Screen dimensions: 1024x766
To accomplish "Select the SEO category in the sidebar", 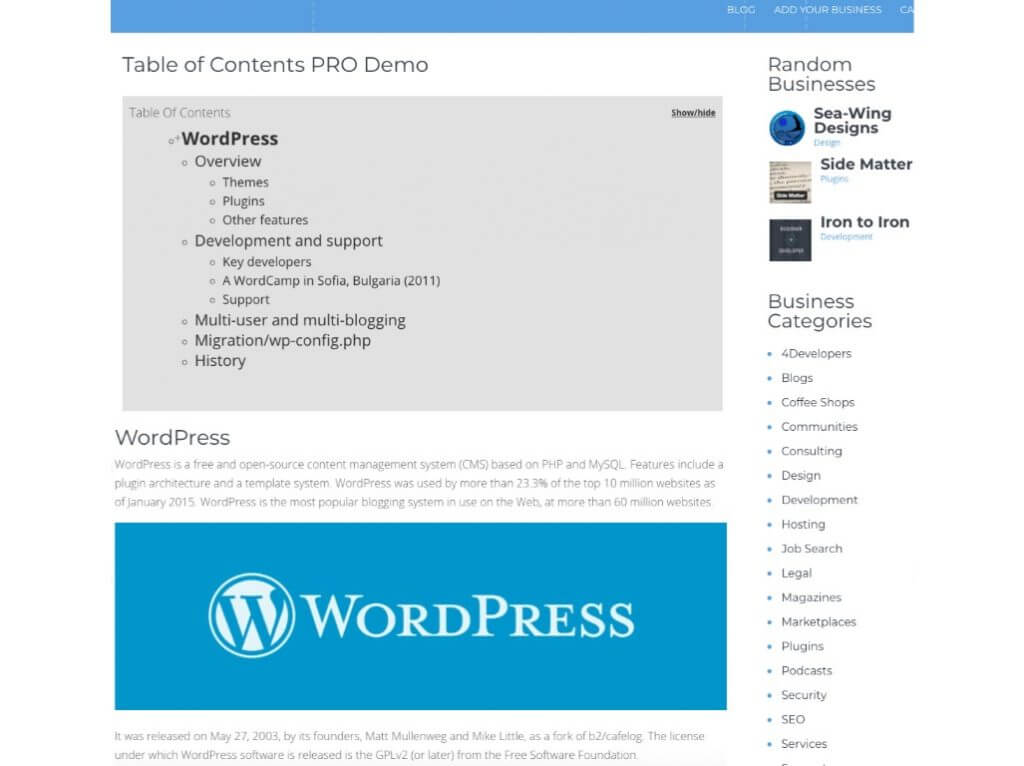I will [x=792, y=719].
